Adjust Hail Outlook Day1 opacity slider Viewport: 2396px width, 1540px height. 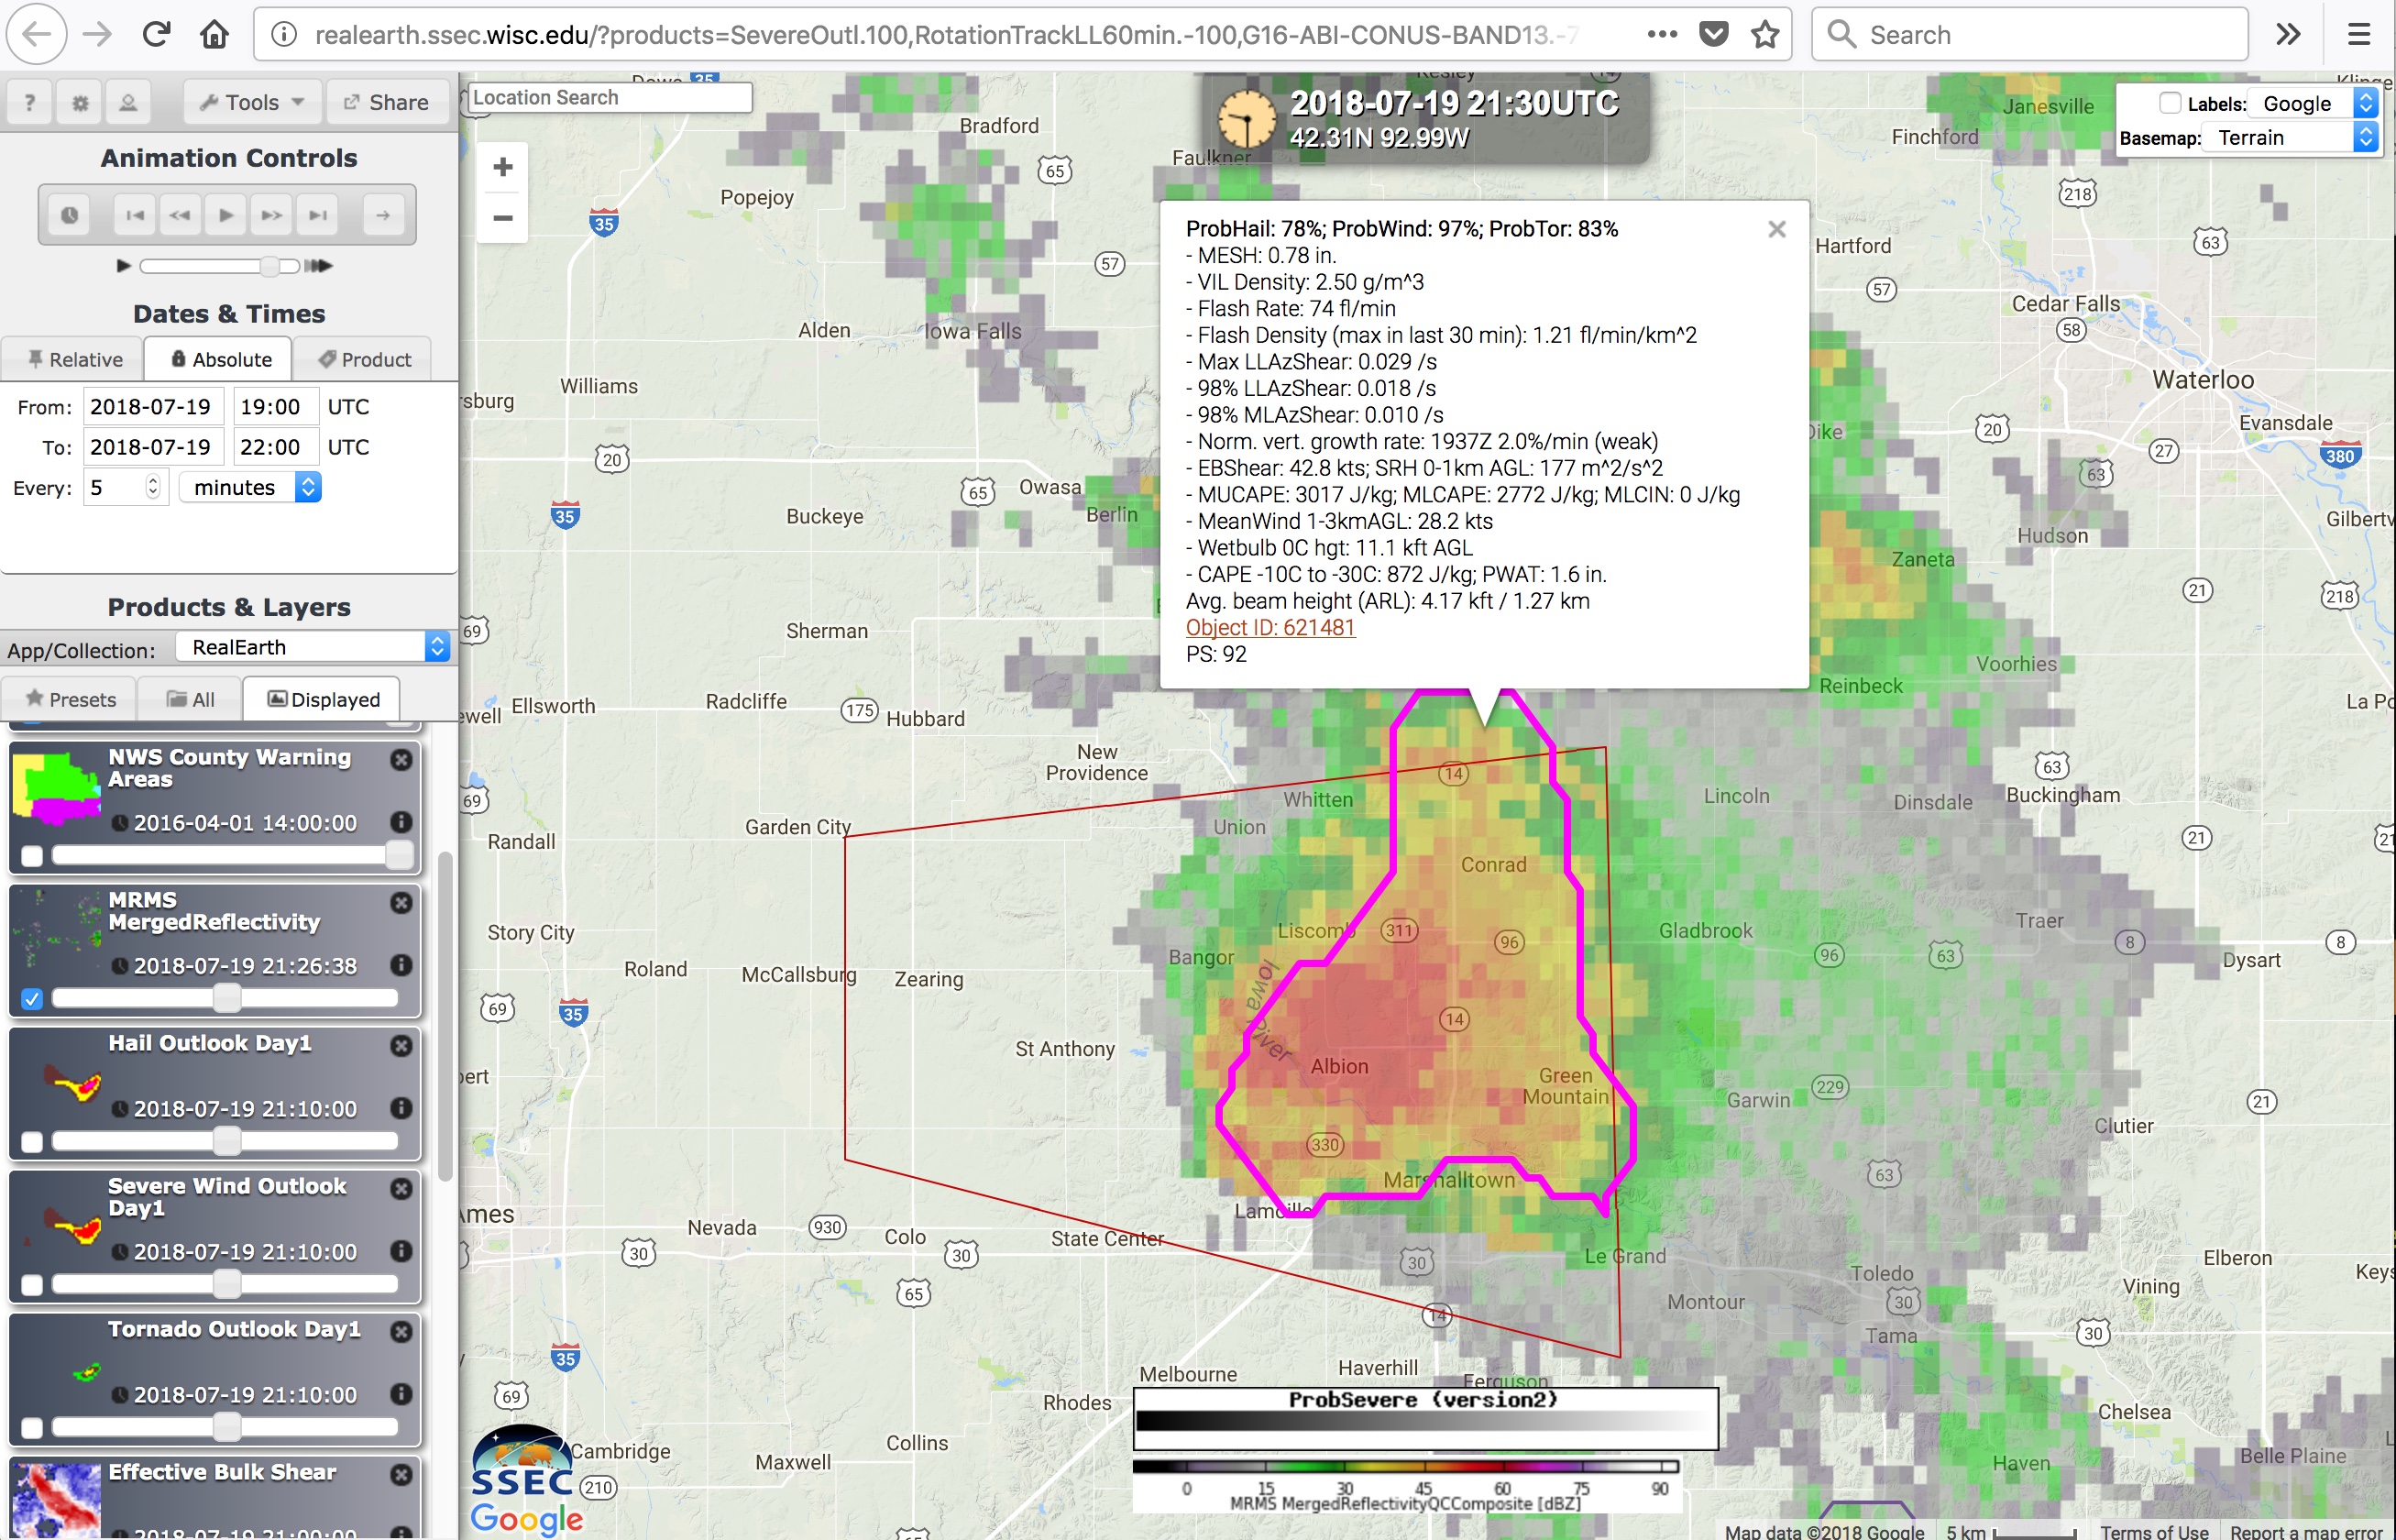coord(225,1141)
